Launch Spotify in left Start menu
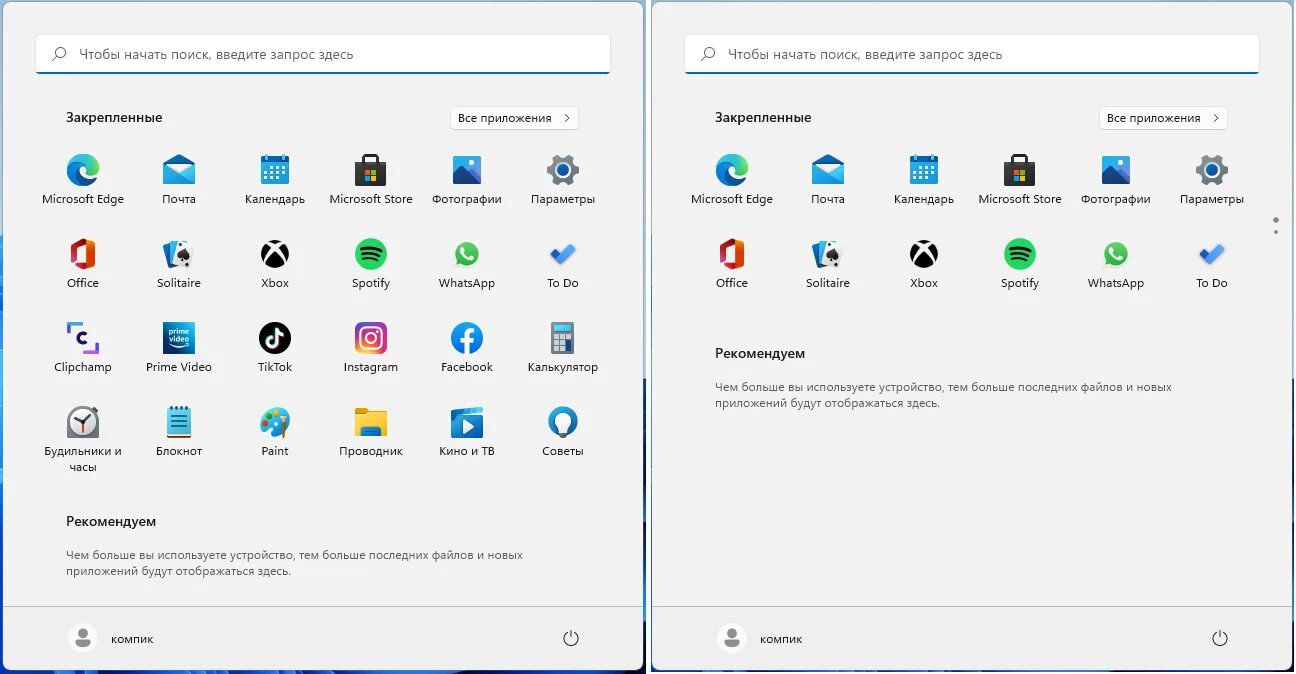The height and width of the screenshot is (674, 1296). [371, 264]
